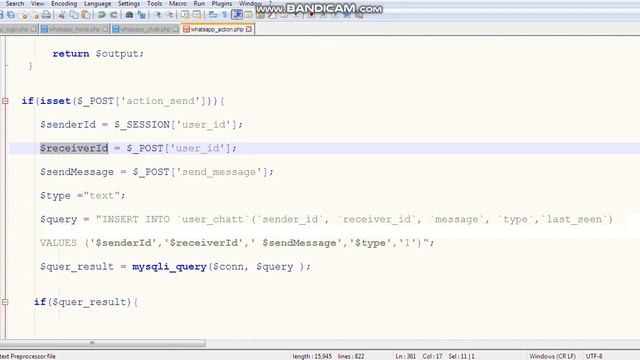Close the whatsapp_home.php tab

coord(105,29)
